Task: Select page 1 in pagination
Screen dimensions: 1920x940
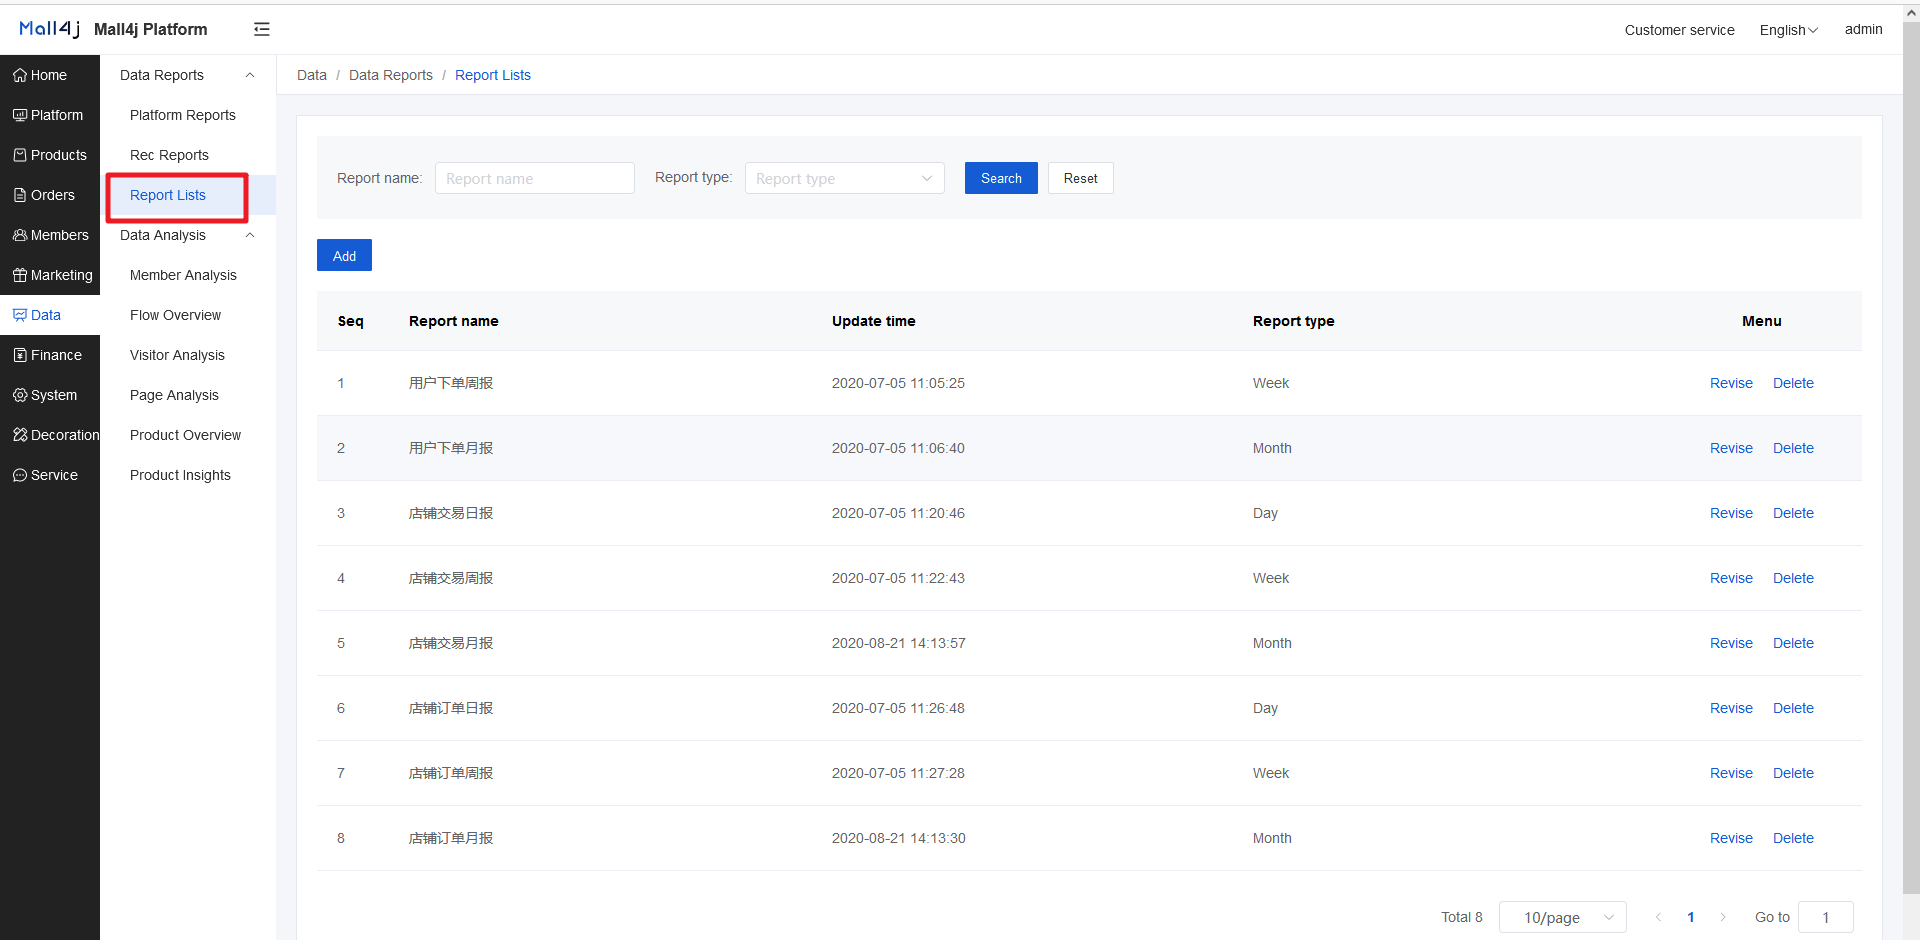Action: point(1691,917)
